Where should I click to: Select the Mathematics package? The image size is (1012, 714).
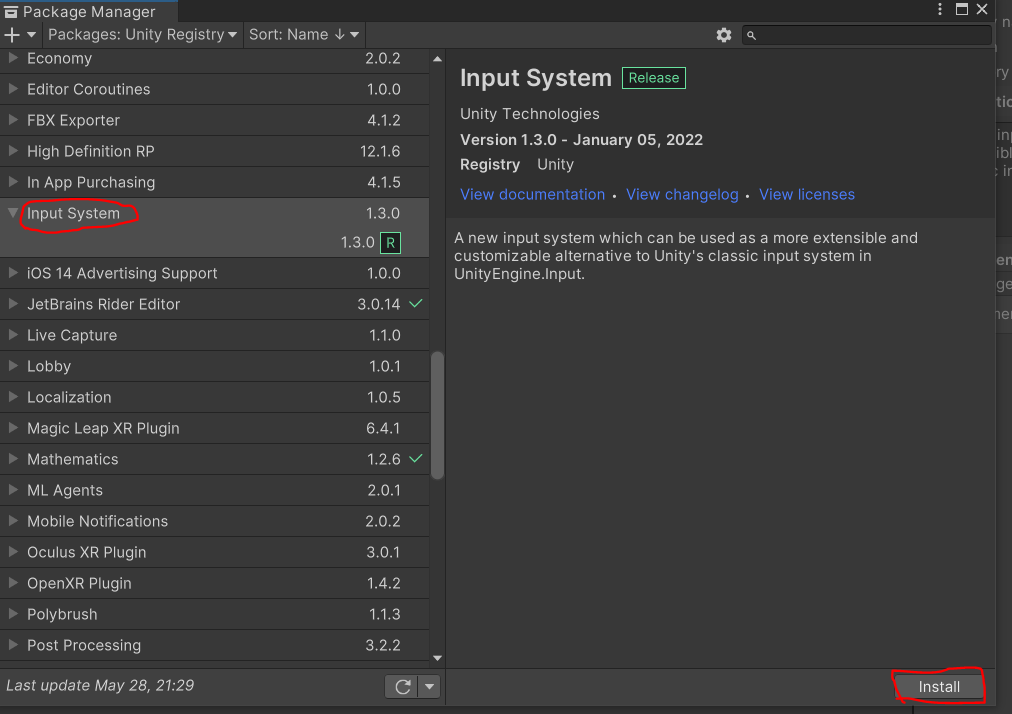214,459
